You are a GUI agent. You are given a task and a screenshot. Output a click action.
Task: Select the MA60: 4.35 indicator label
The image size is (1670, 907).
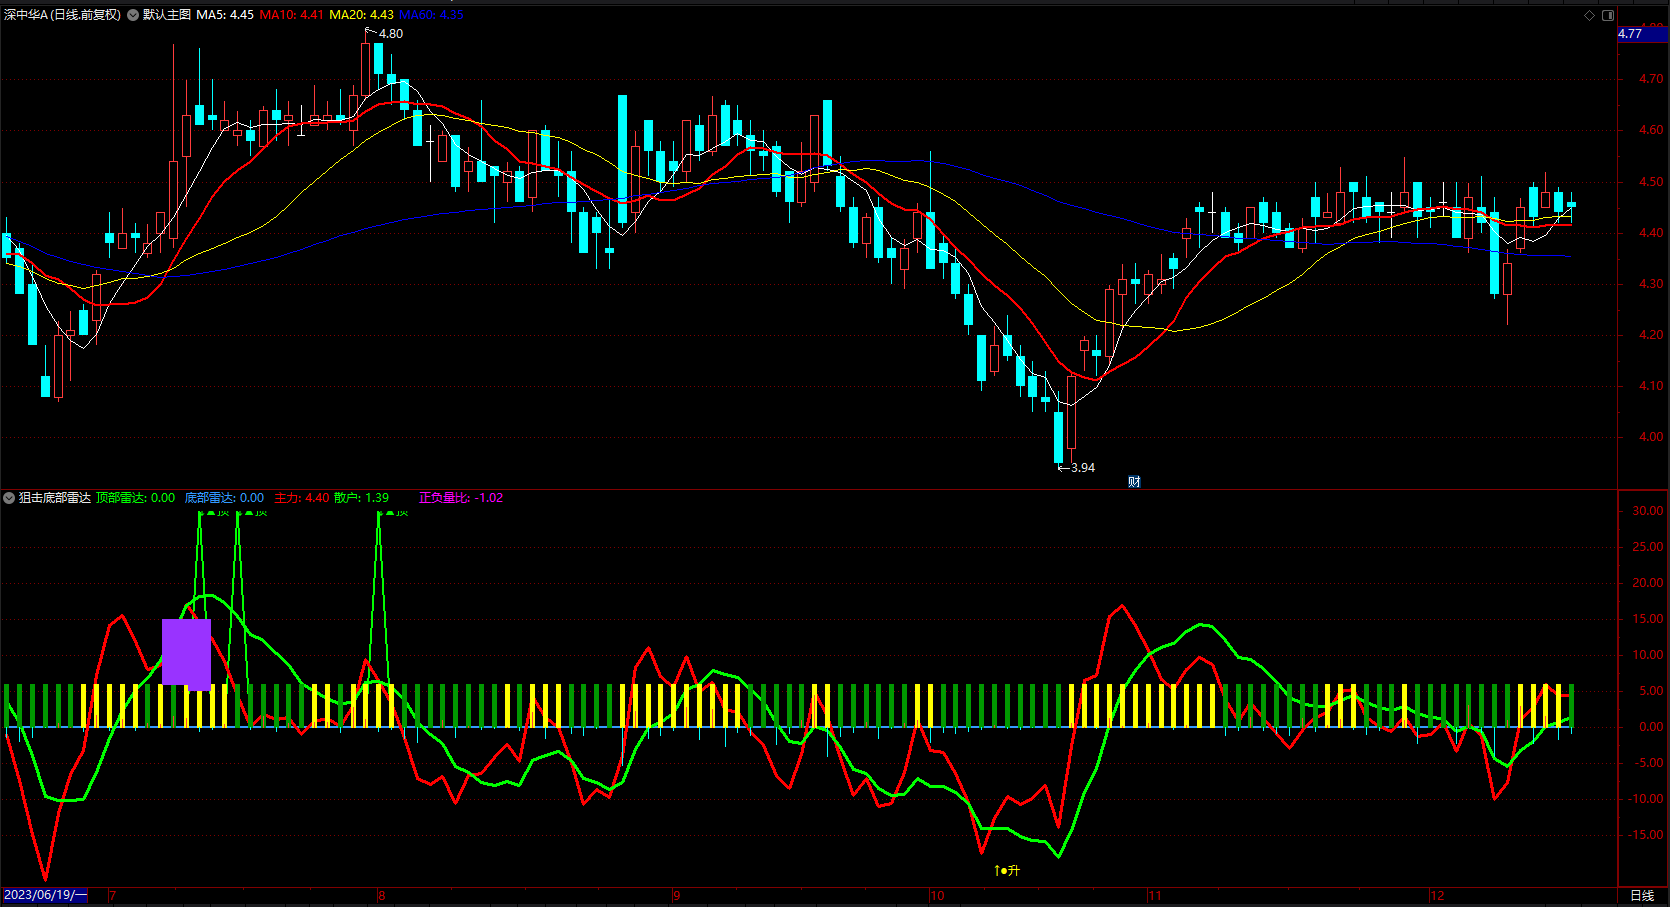(431, 15)
